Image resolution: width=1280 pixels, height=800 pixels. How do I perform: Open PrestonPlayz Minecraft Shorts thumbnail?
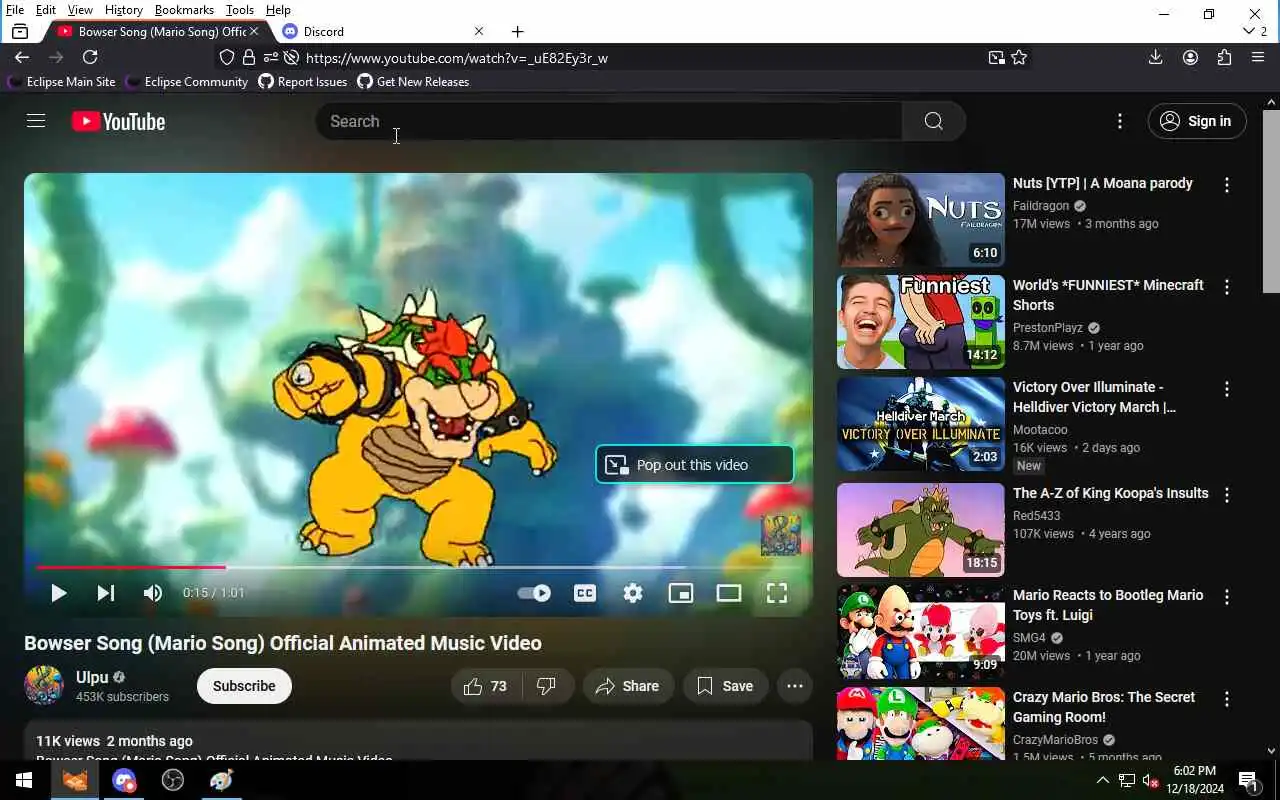point(920,322)
